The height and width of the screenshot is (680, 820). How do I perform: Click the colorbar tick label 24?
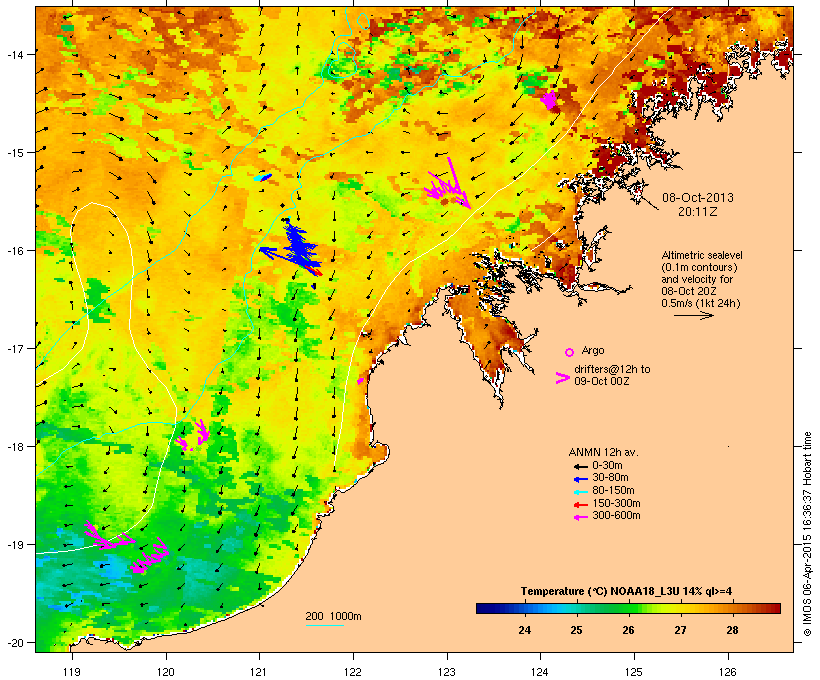coord(525,630)
